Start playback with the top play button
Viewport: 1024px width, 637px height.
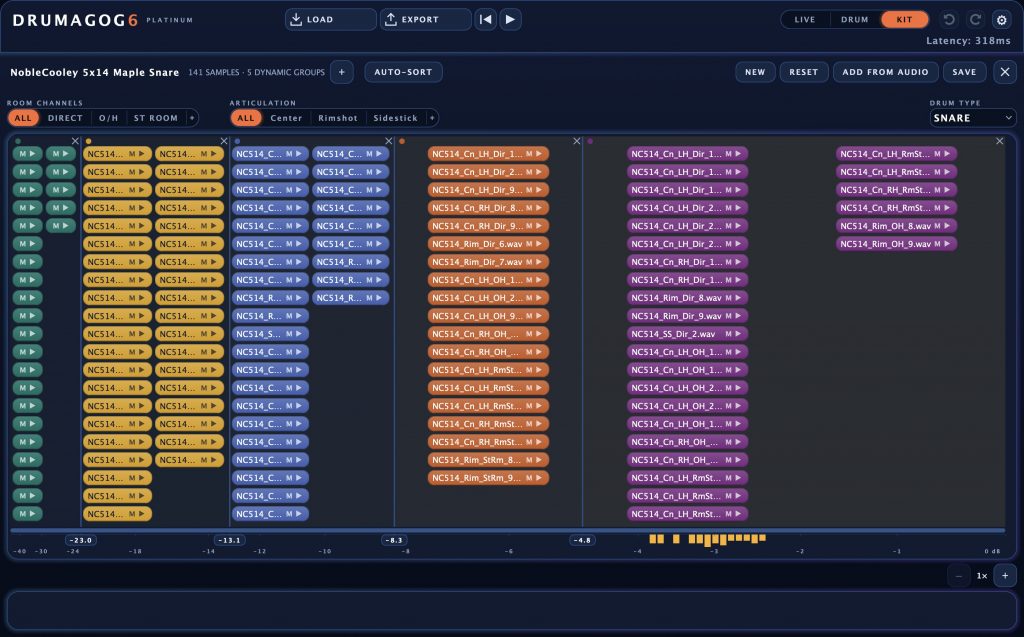510,20
